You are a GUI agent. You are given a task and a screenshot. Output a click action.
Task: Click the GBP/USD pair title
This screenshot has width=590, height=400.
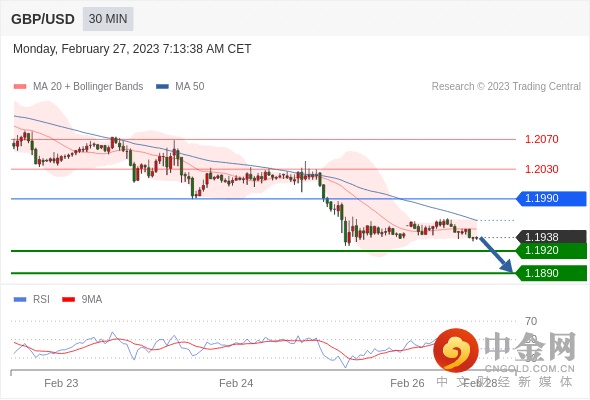(43, 19)
